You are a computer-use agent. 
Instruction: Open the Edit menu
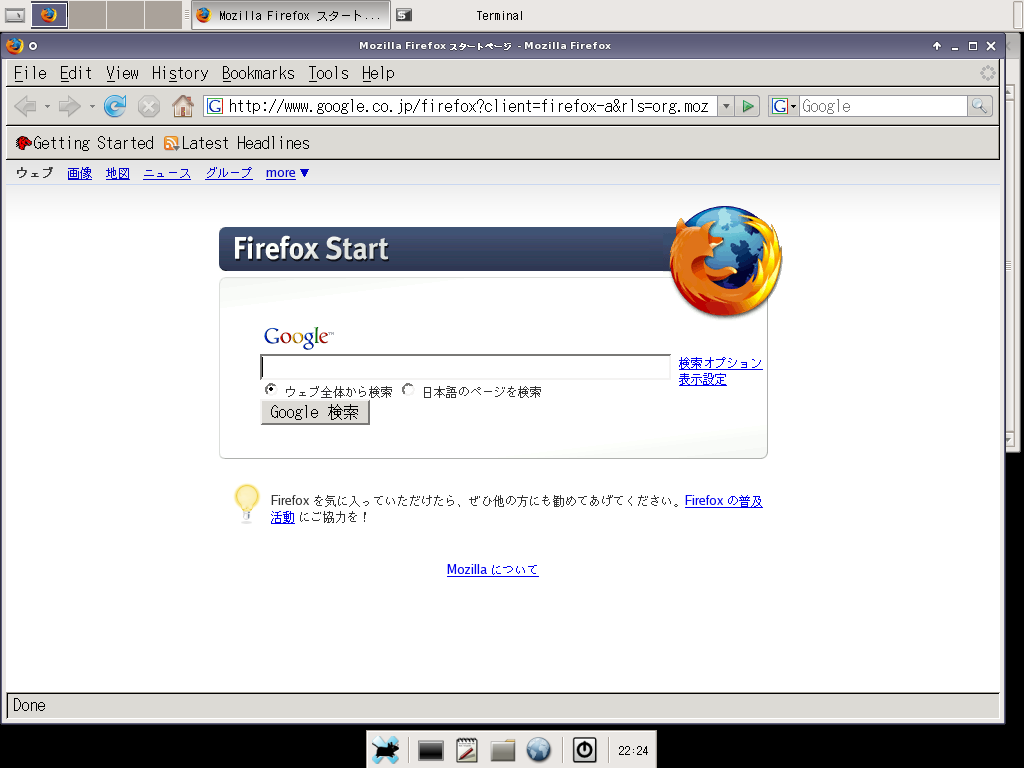coord(76,73)
